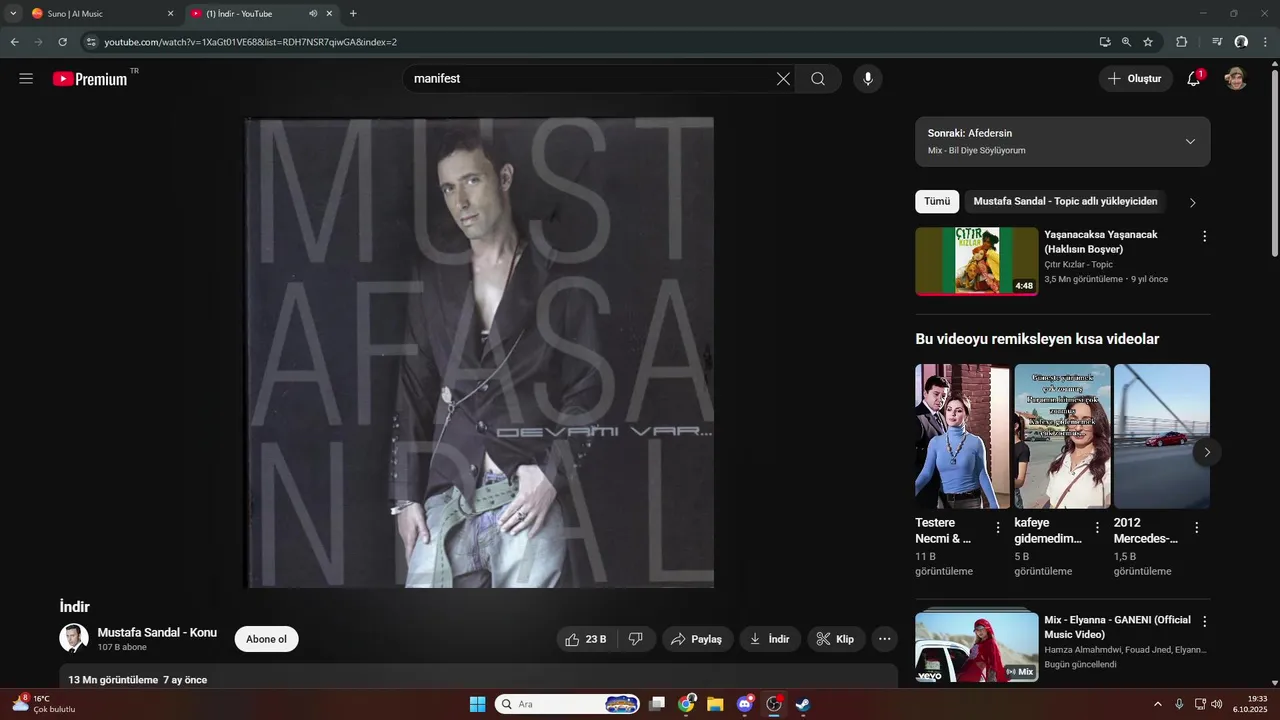Open more actions three-dot button below video
The image size is (1280, 720).
pos(884,639)
